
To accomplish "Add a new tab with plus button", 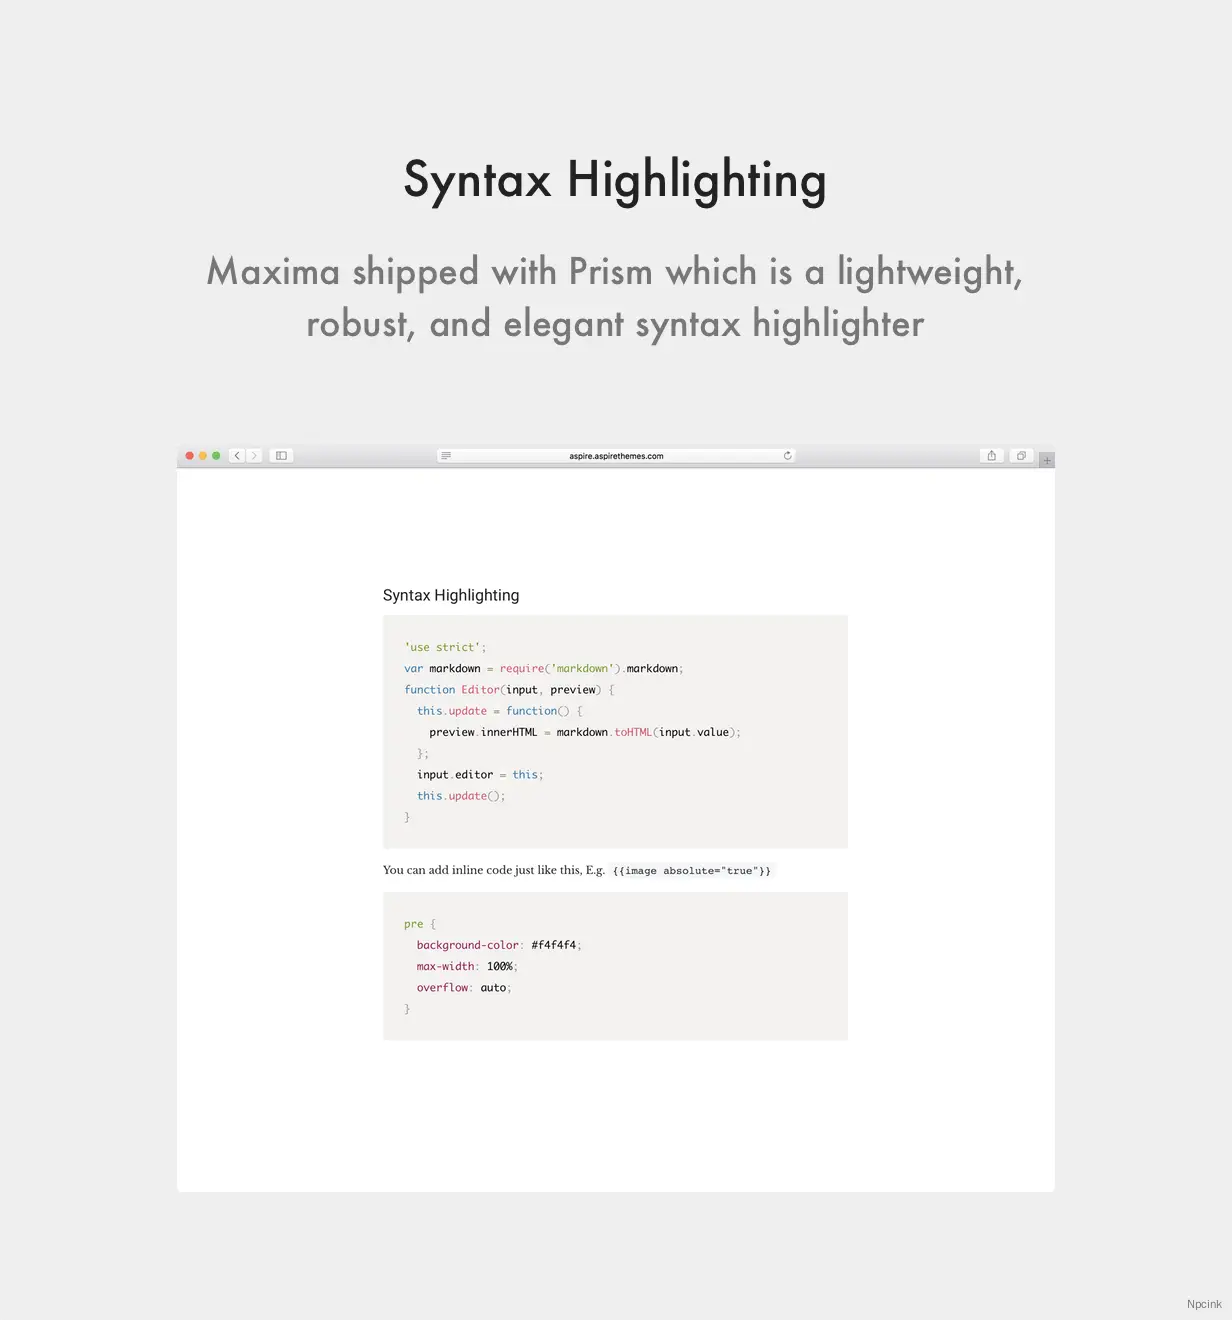I will tap(1047, 461).
